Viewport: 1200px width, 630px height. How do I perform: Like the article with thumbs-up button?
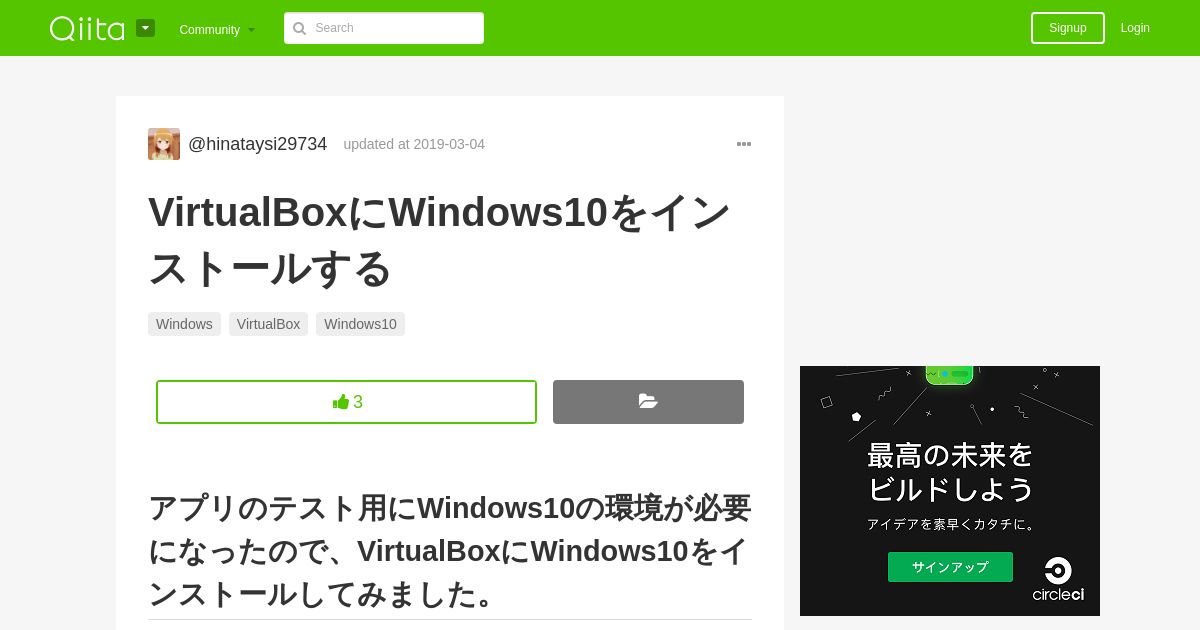click(x=346, y=402)
